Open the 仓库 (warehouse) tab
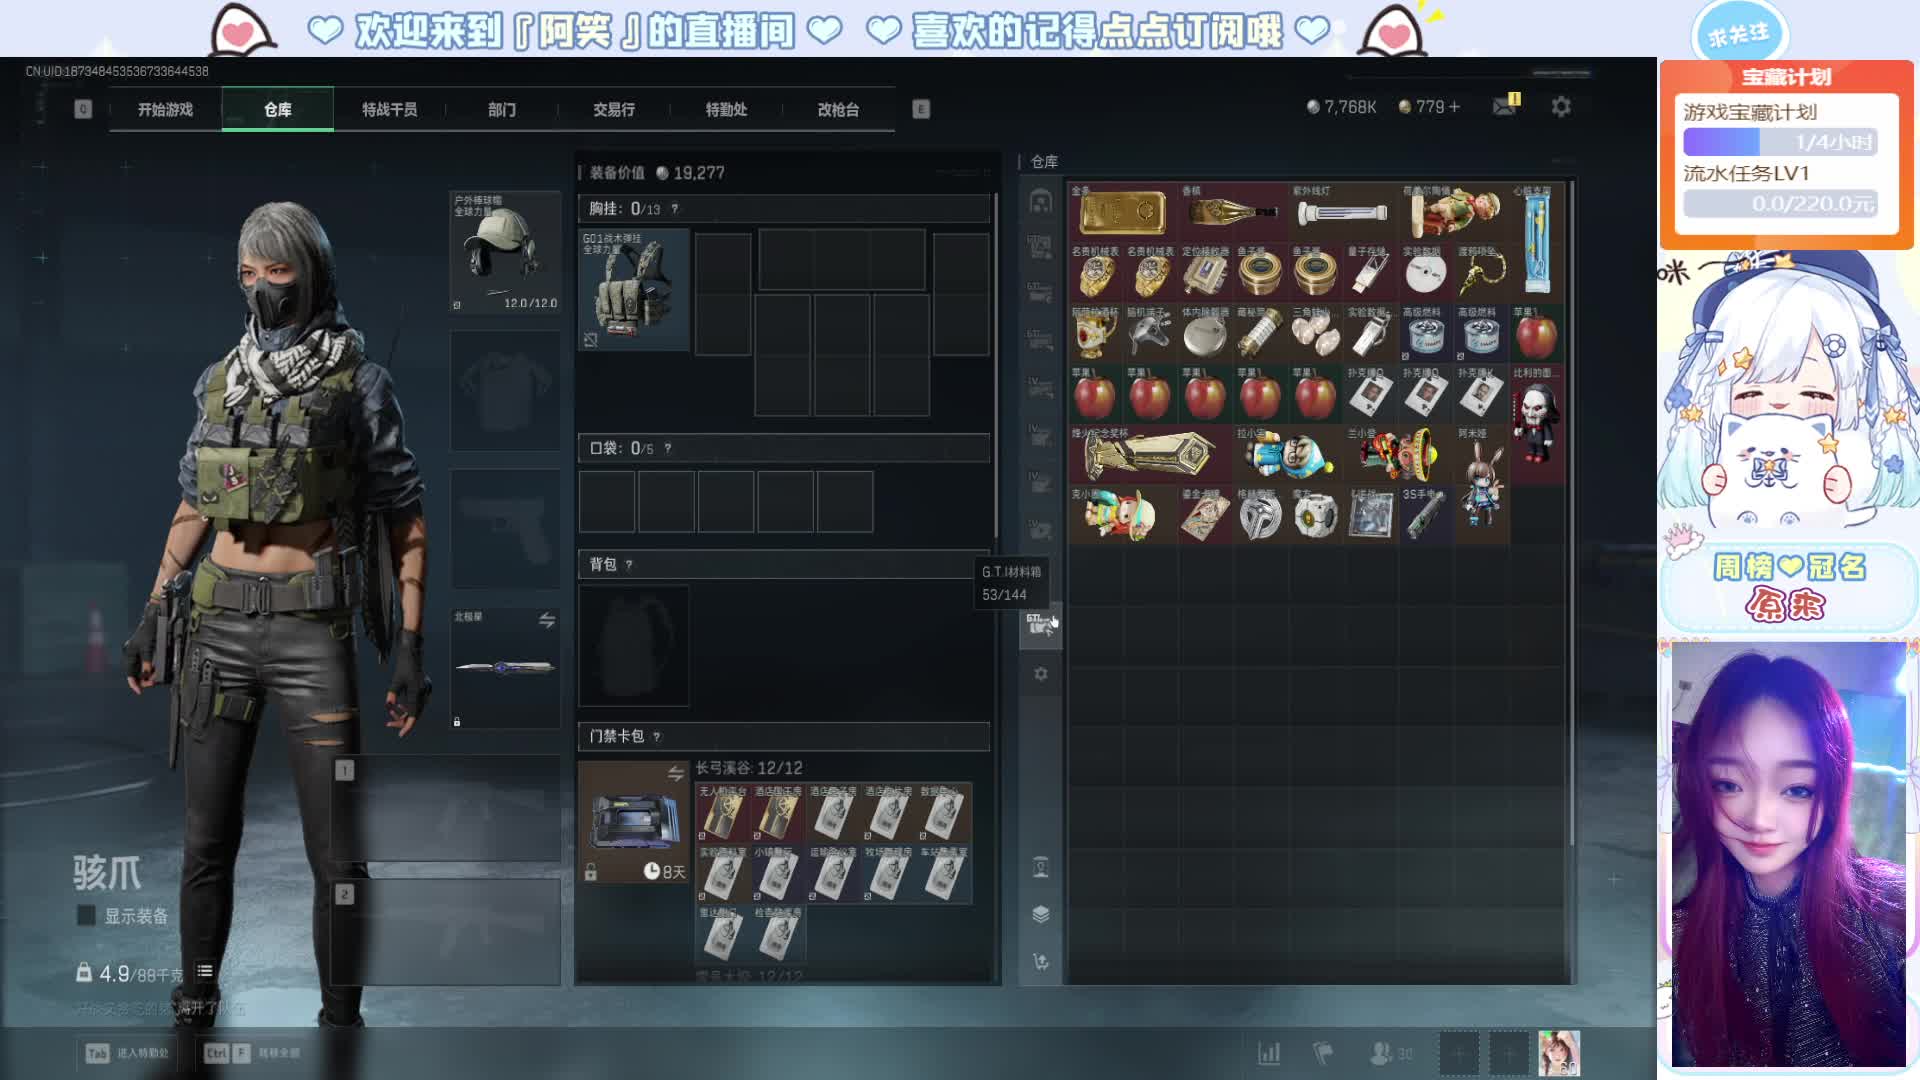This screenshot has width=1920, height=1080. (277, 109)
